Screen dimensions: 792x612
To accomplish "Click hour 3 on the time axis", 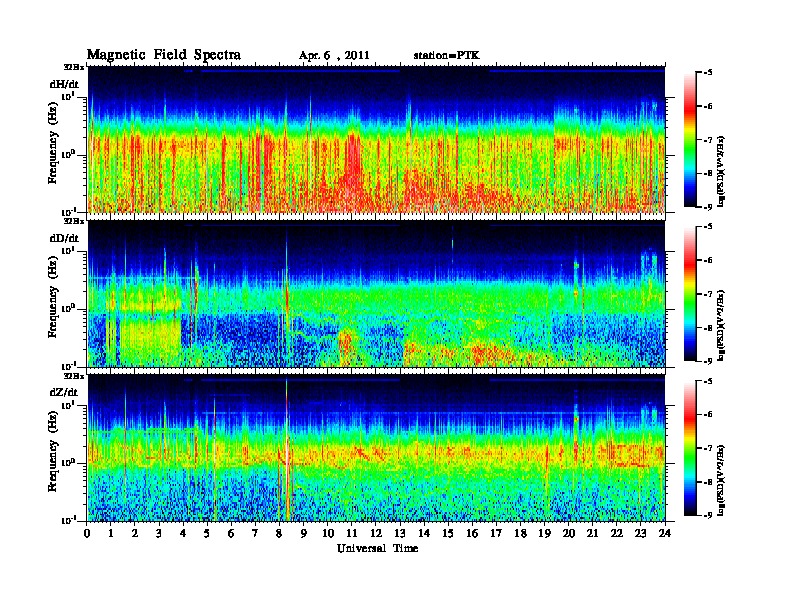I will pyautogui.click(x=159, y=533).
